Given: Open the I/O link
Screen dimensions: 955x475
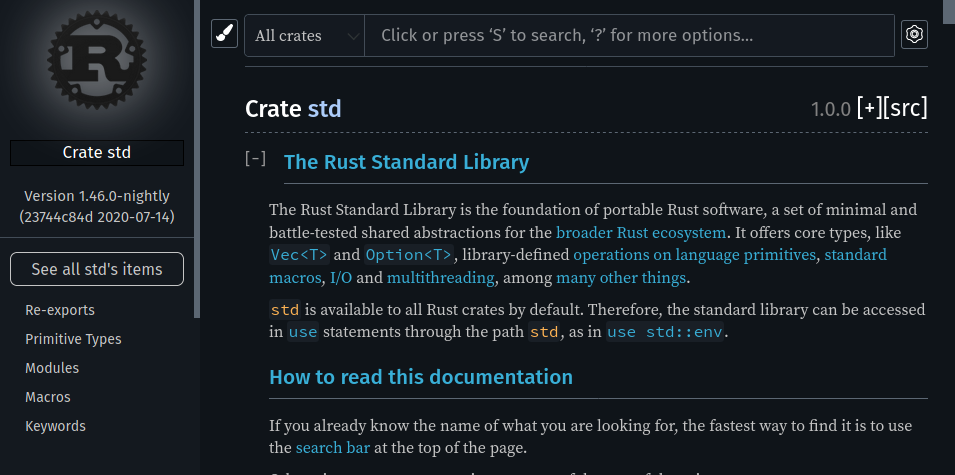Looking at the screenshot, I should 340,278.
